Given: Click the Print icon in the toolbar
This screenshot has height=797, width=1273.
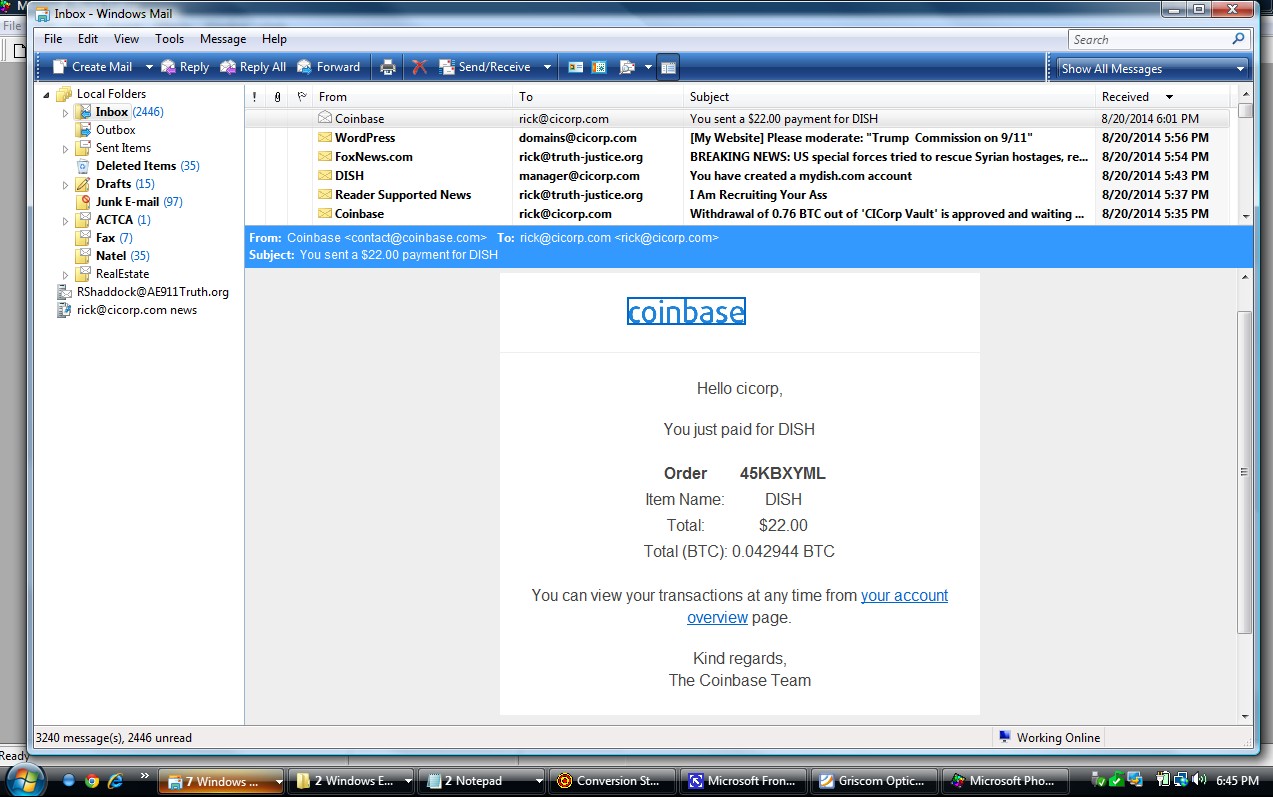Looking at the screenshot, I should [x=388, y=67].
